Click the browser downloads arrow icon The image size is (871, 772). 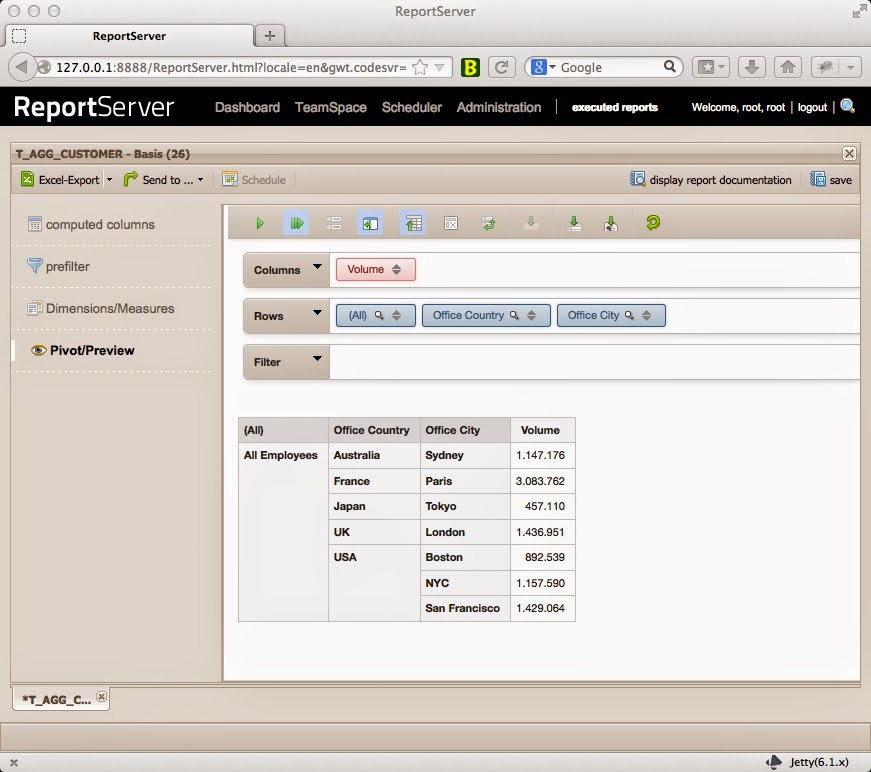coord(752,67)
